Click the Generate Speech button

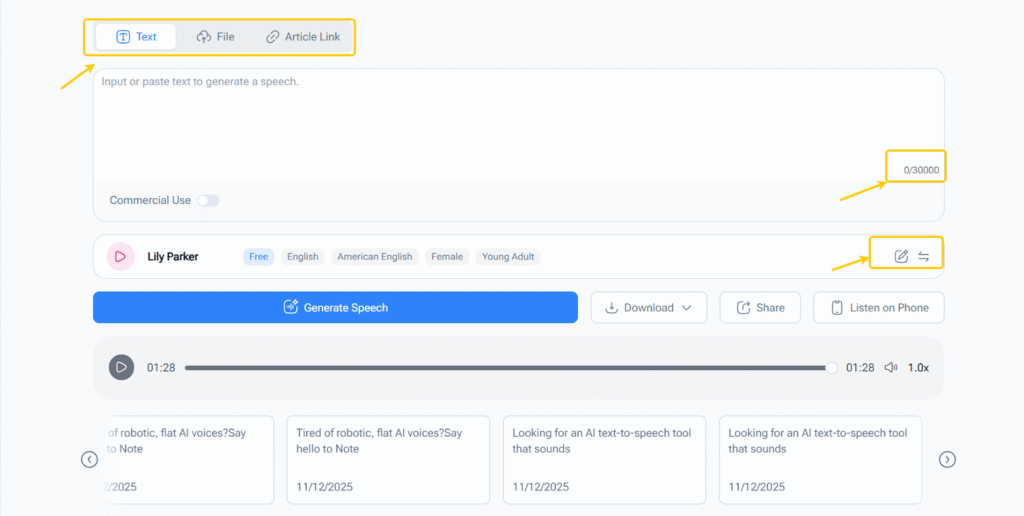click(335, 308)
